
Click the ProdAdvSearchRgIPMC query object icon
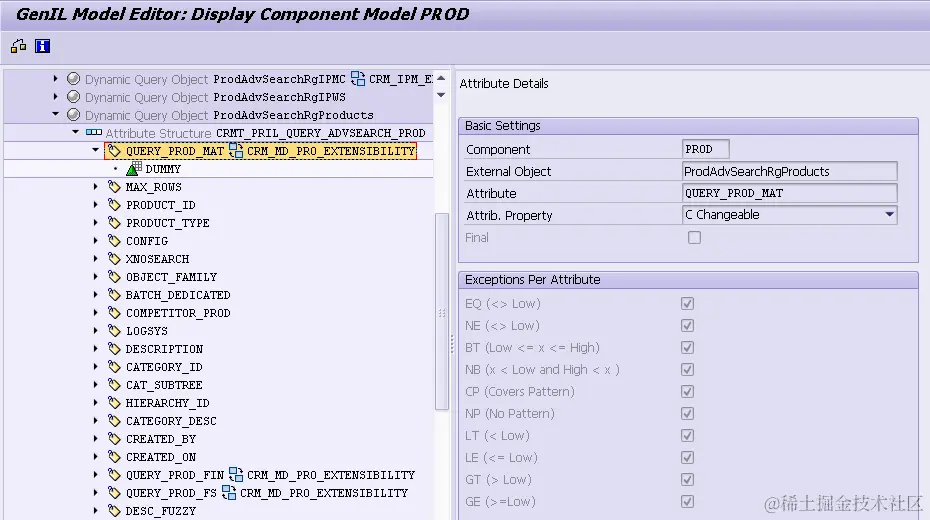[x=74, y=79]
